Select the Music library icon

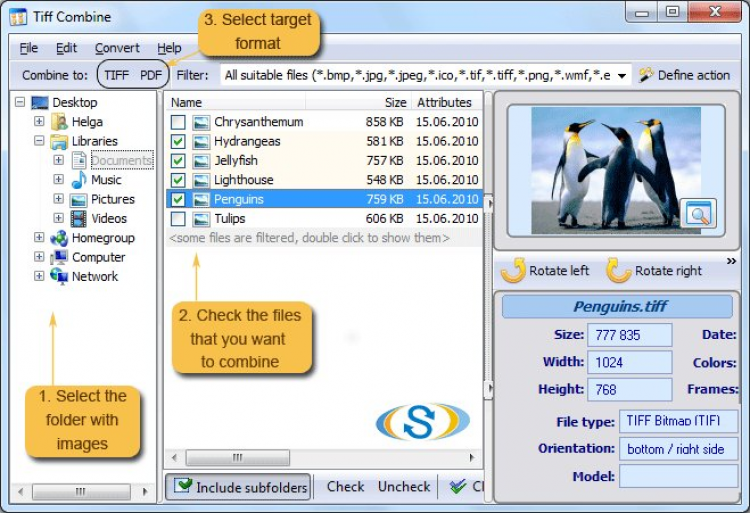[79, 180]
